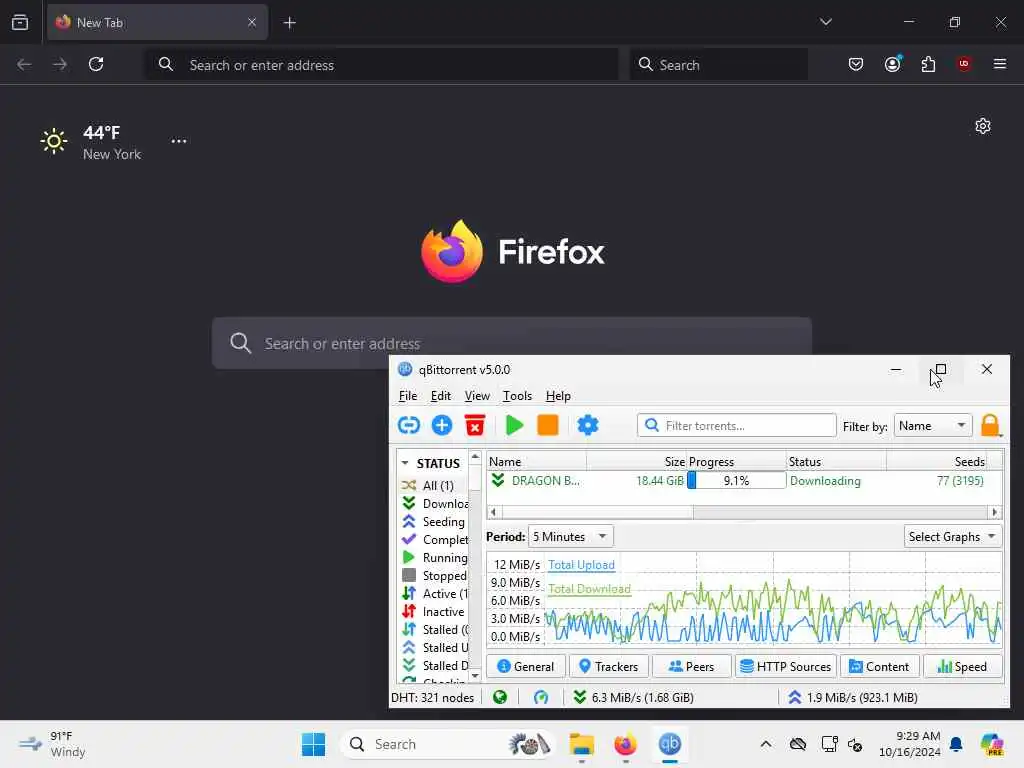The width and height of the screenshot is (1024, 768).
Task: Reload the Firefox page
Action: click(x=96, y=64)
